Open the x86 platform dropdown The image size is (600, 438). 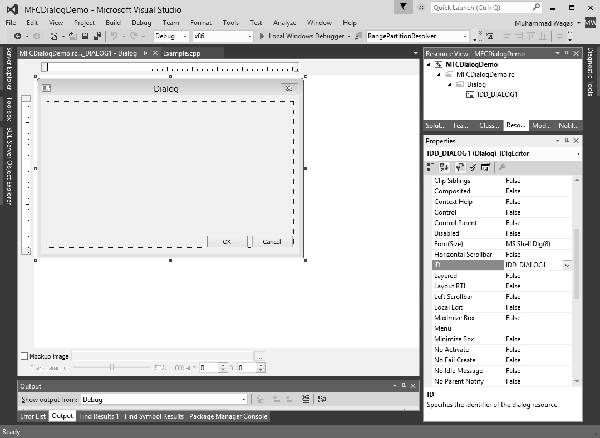click(250, 36)
